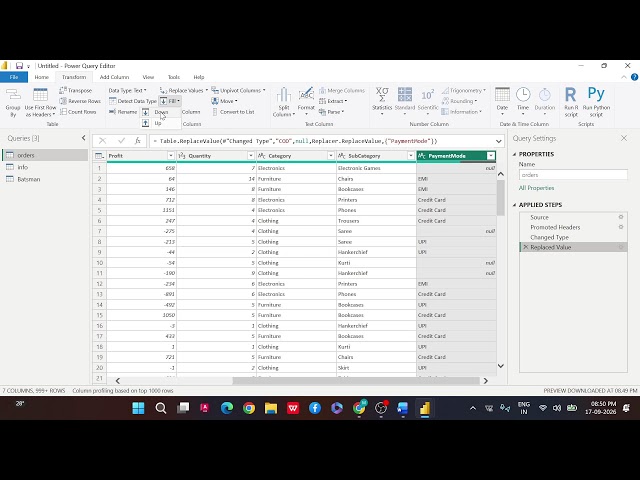Viewport: 640px width, 480px height.
Task: Open Data Type Text dropdown
Action: [x=127, y=90]
